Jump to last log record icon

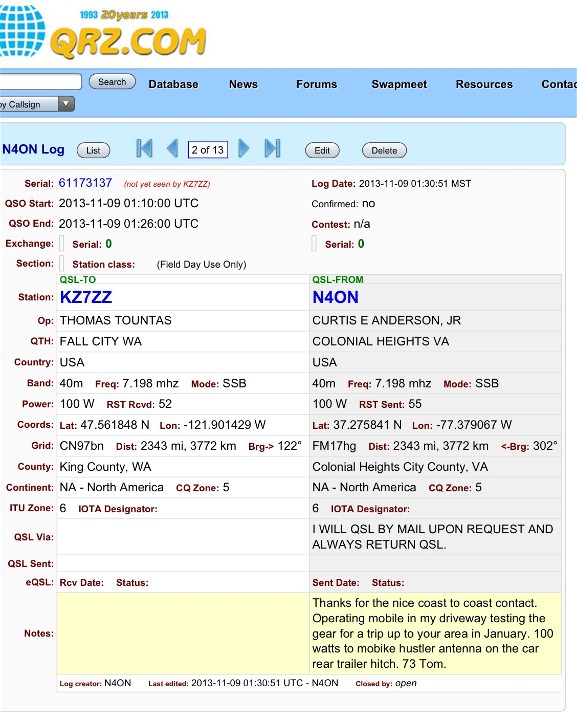pos(273,149)
